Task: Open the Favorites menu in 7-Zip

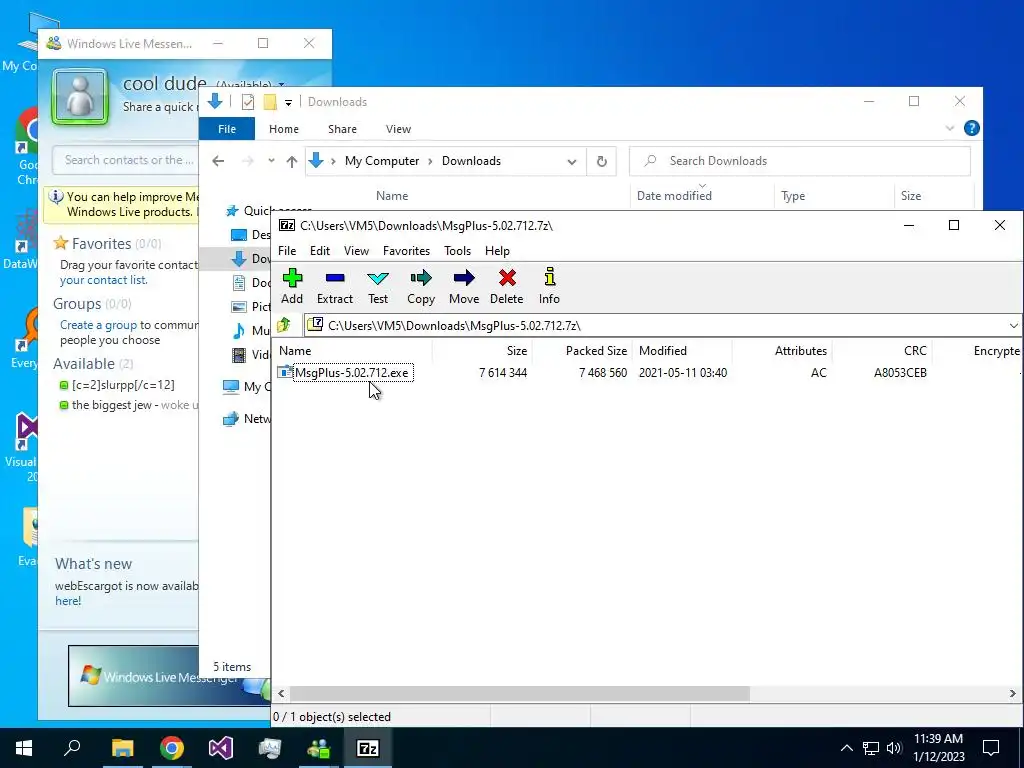Action: (406, 251)
